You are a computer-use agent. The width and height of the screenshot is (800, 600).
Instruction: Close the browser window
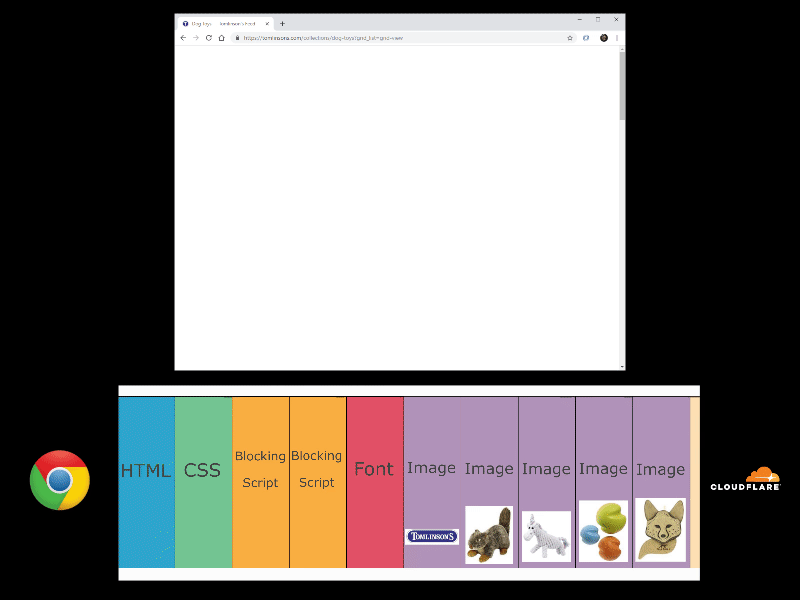616,19
